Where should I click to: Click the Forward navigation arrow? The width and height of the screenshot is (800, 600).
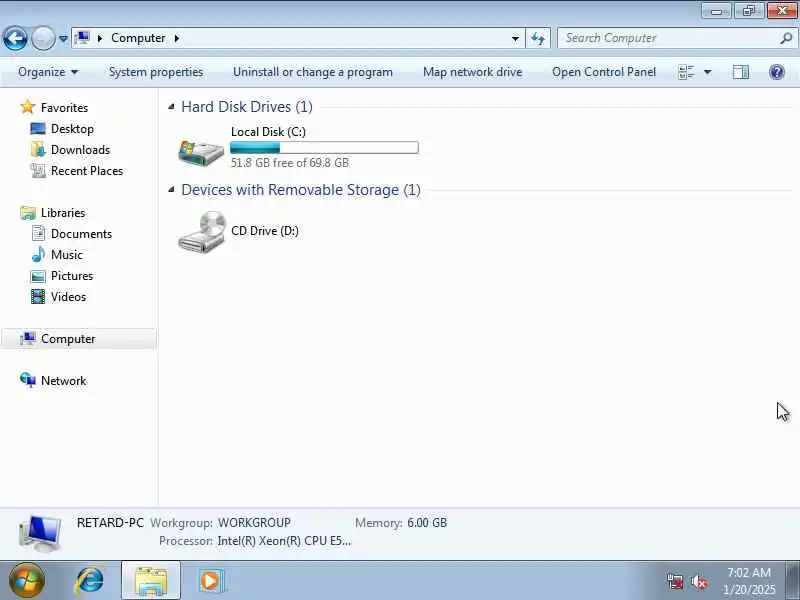tap(43, 38)
